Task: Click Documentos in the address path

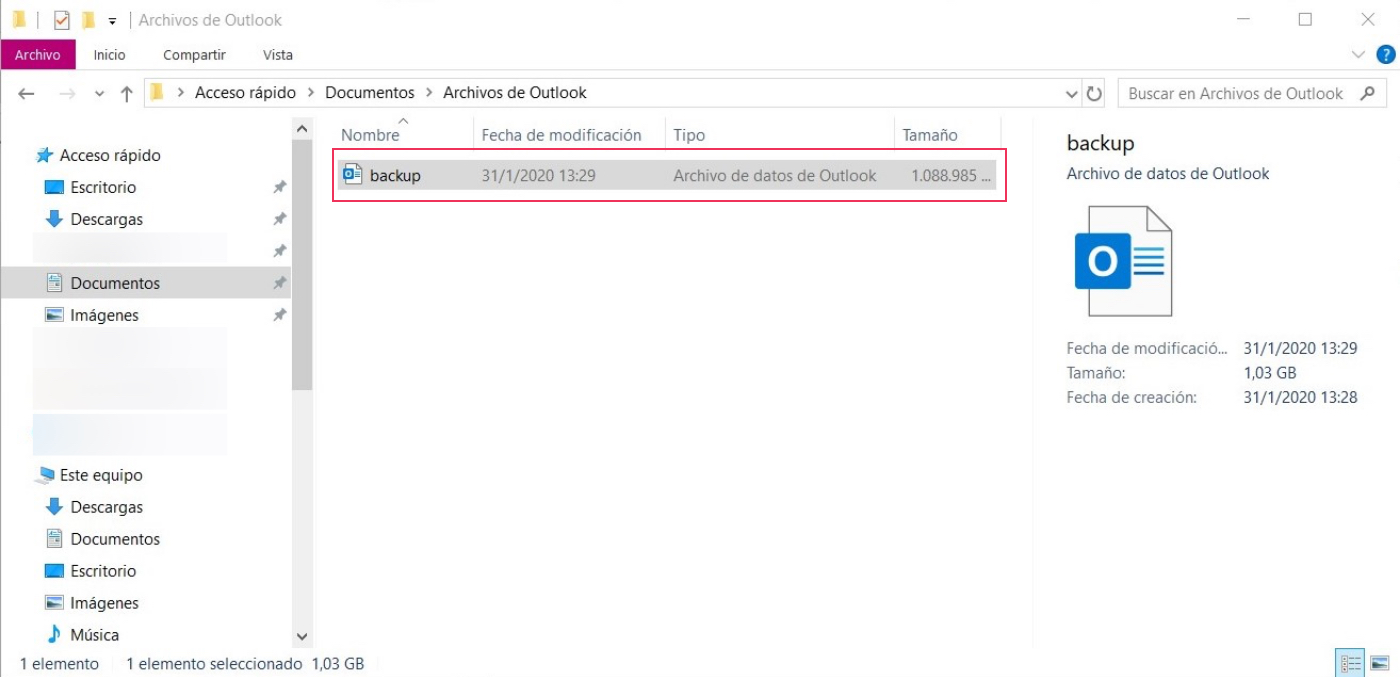Action: tap(370, 92)
